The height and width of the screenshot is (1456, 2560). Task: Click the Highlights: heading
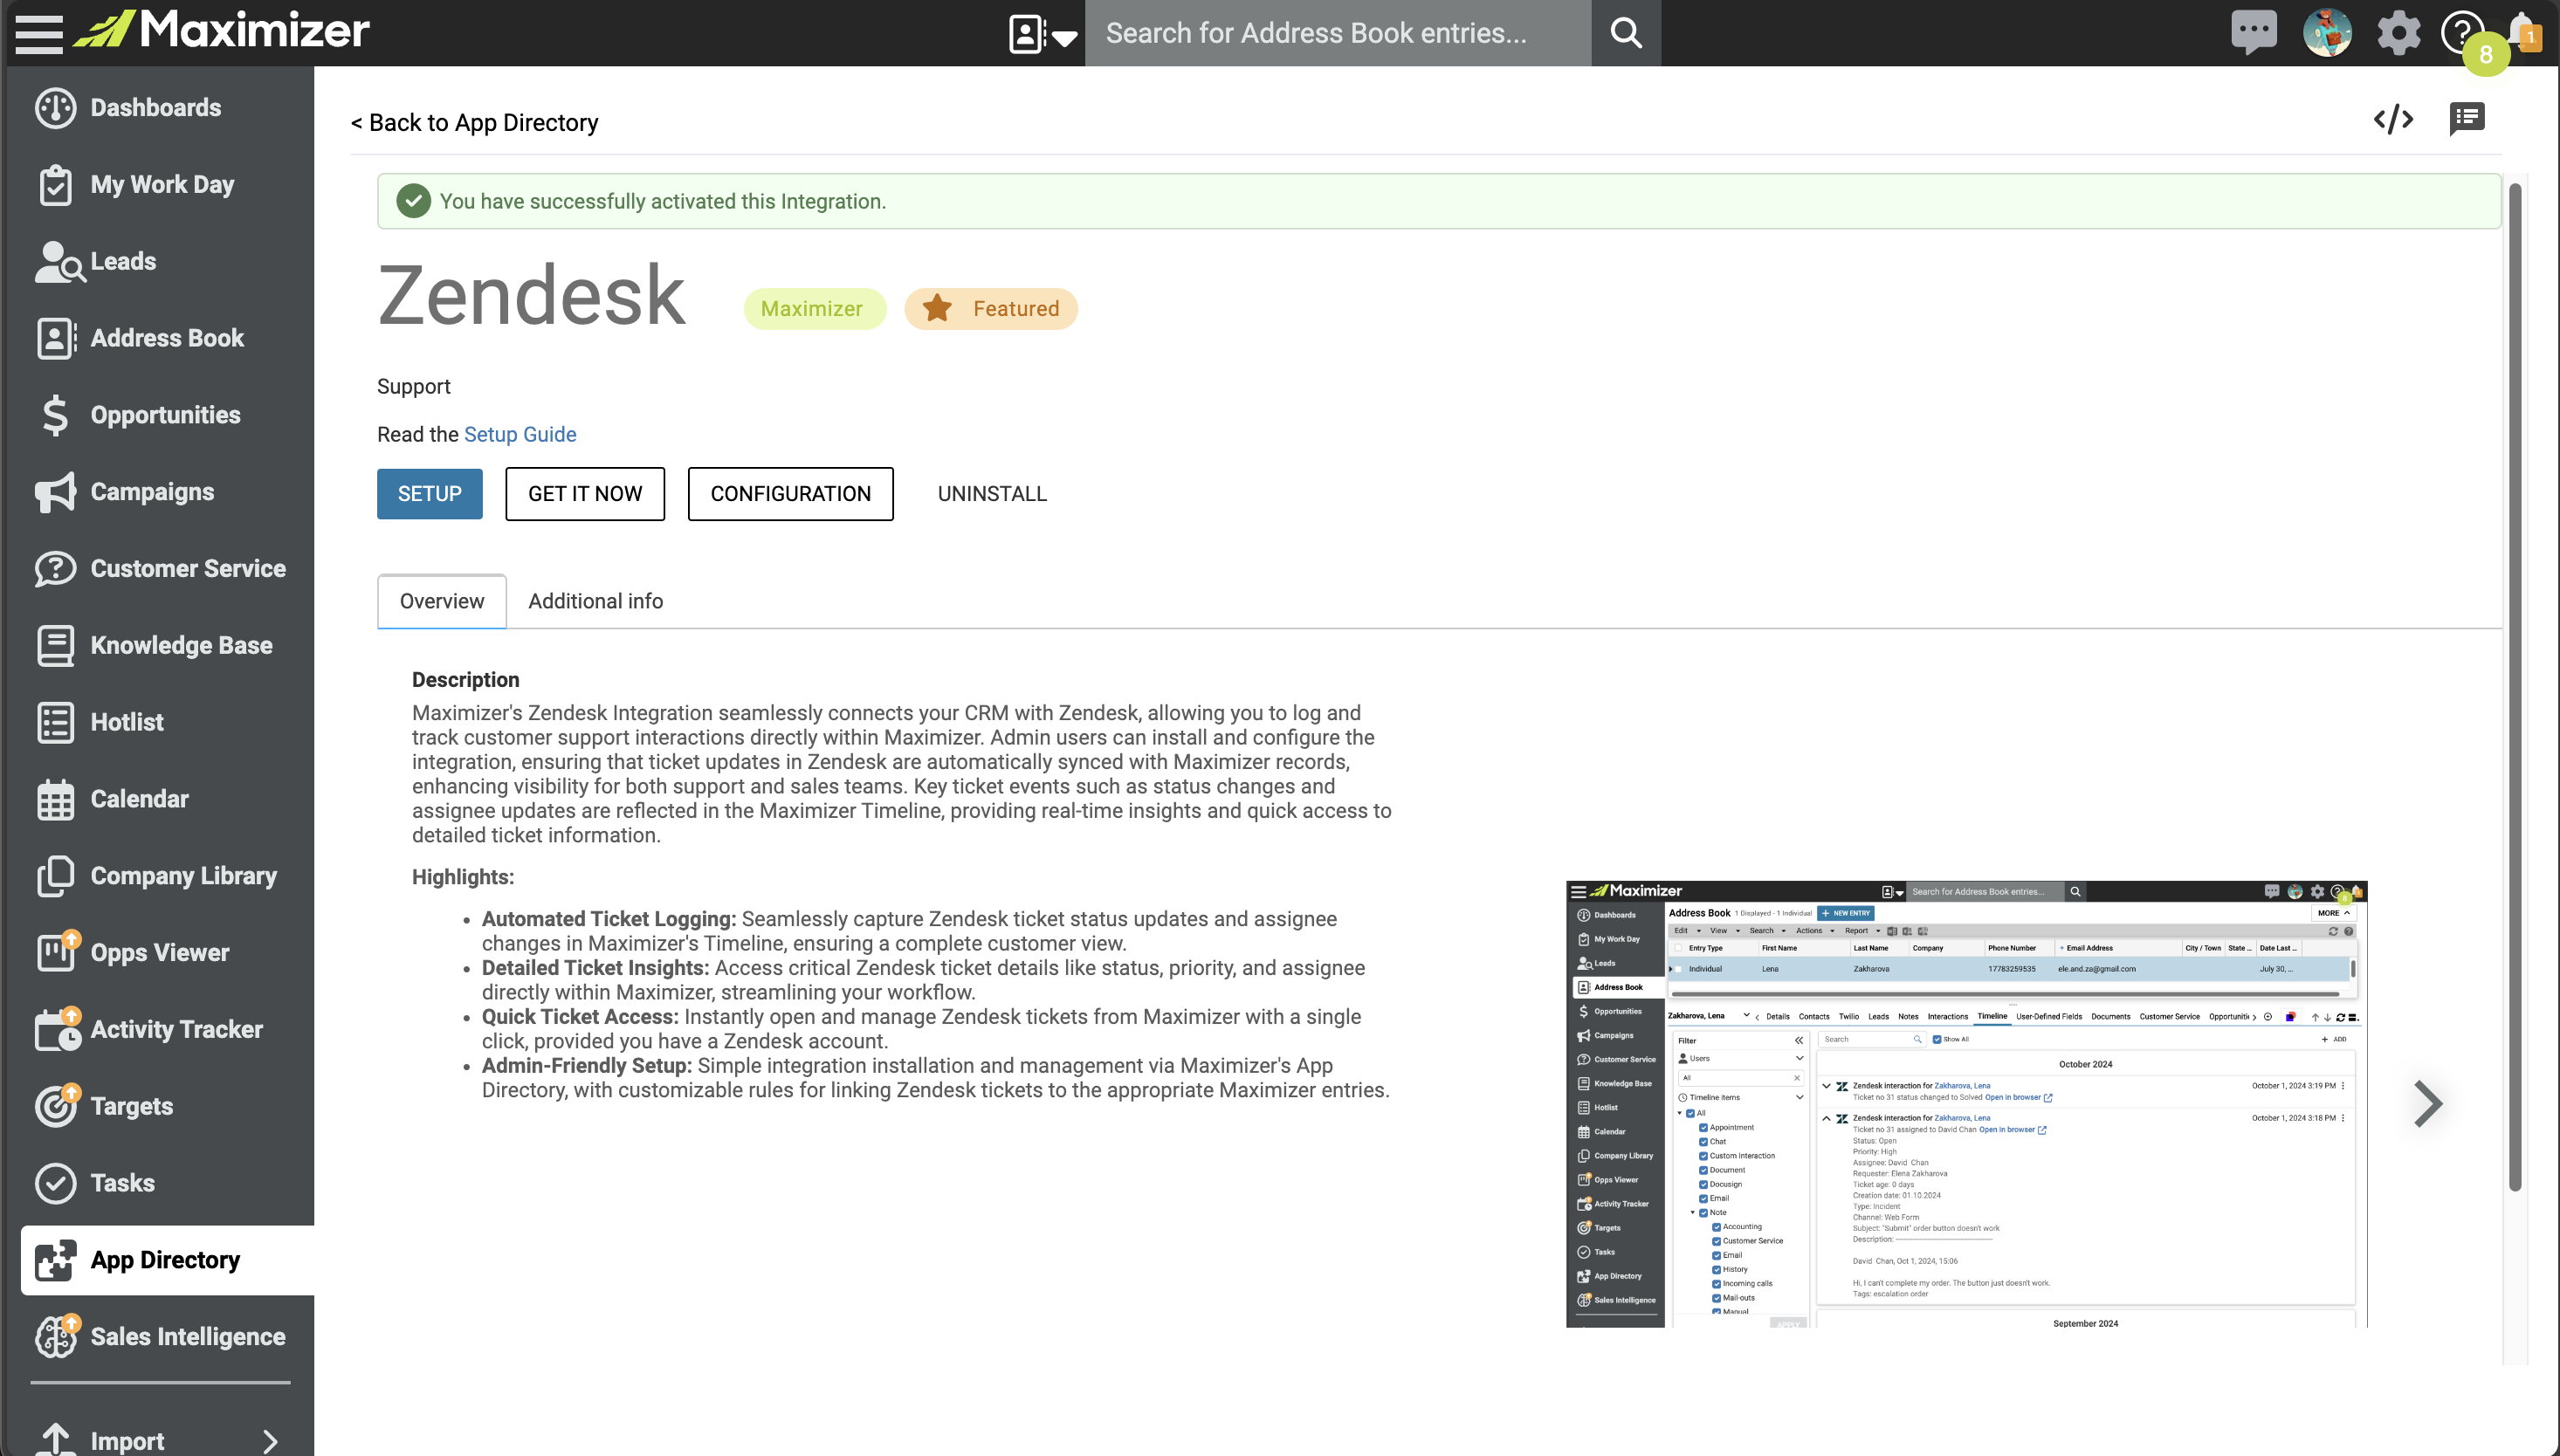pyautogui.click(x=463, y=877)
